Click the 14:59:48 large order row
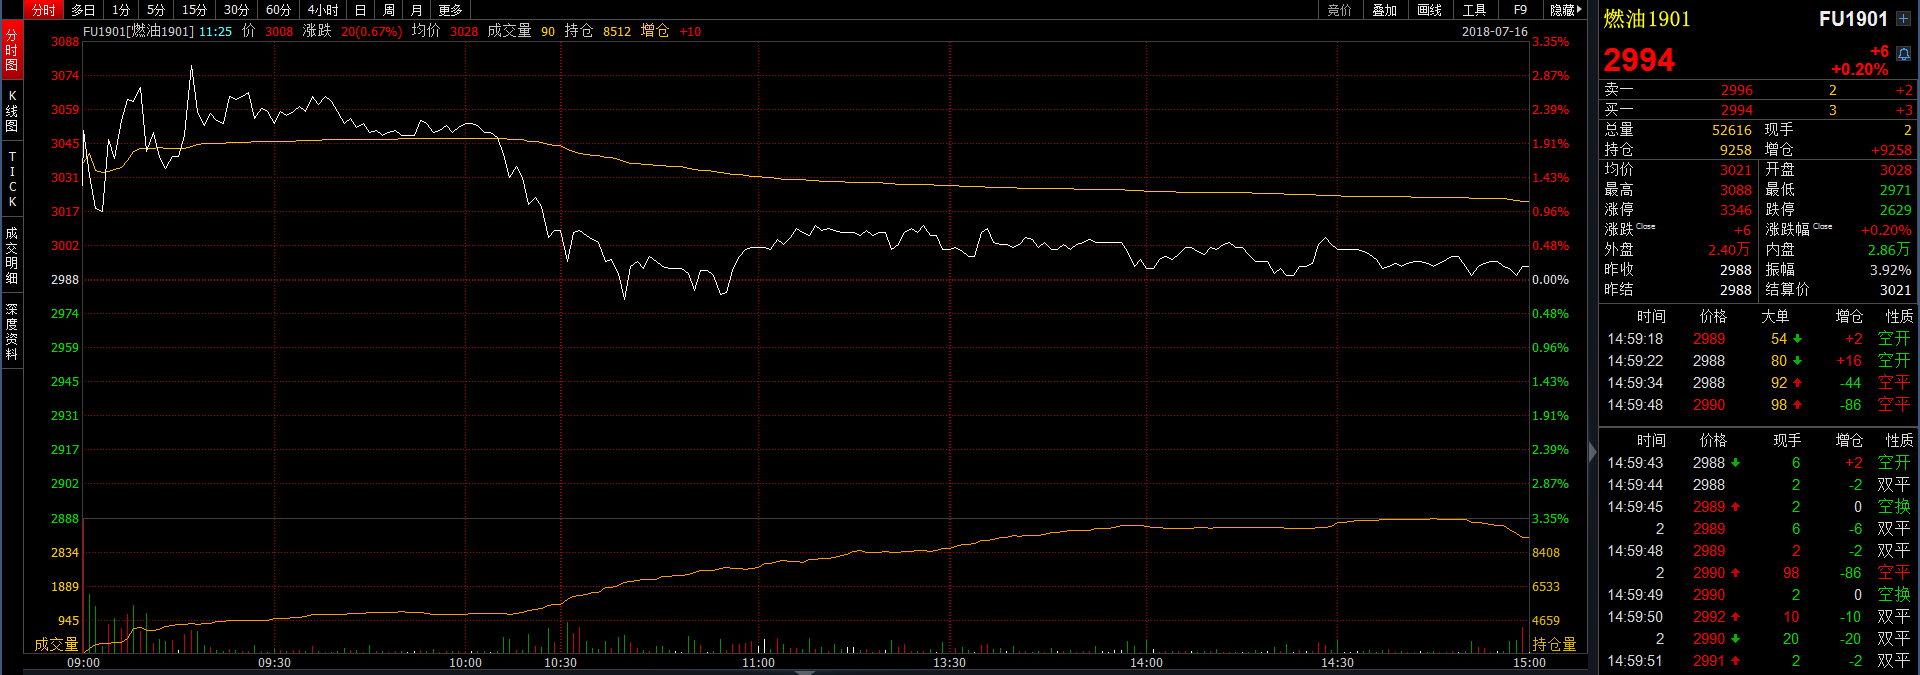 pos(1756,405)
